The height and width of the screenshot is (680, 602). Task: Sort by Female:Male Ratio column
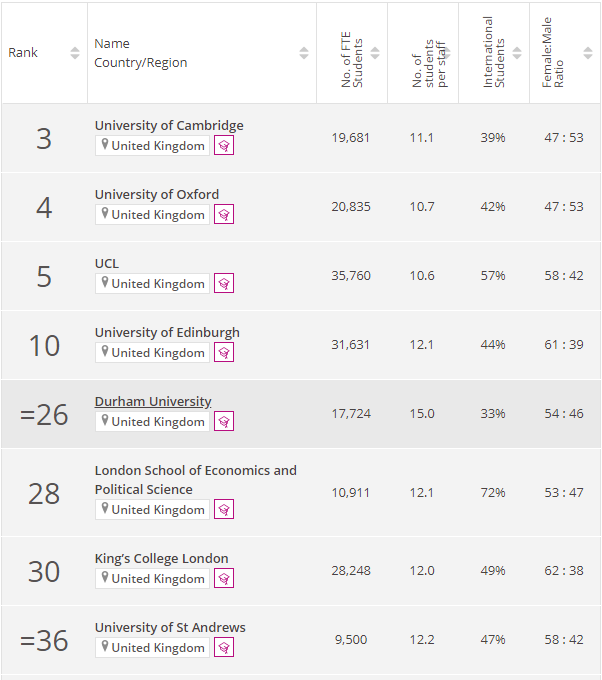[x=588, y=53]
